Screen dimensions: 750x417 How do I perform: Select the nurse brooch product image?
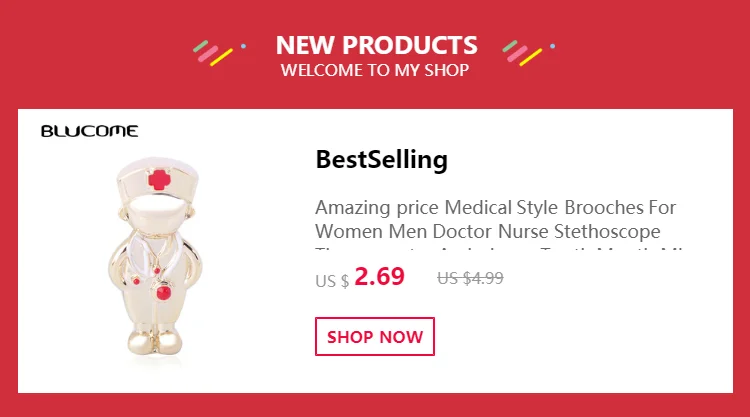coord(156,256)
